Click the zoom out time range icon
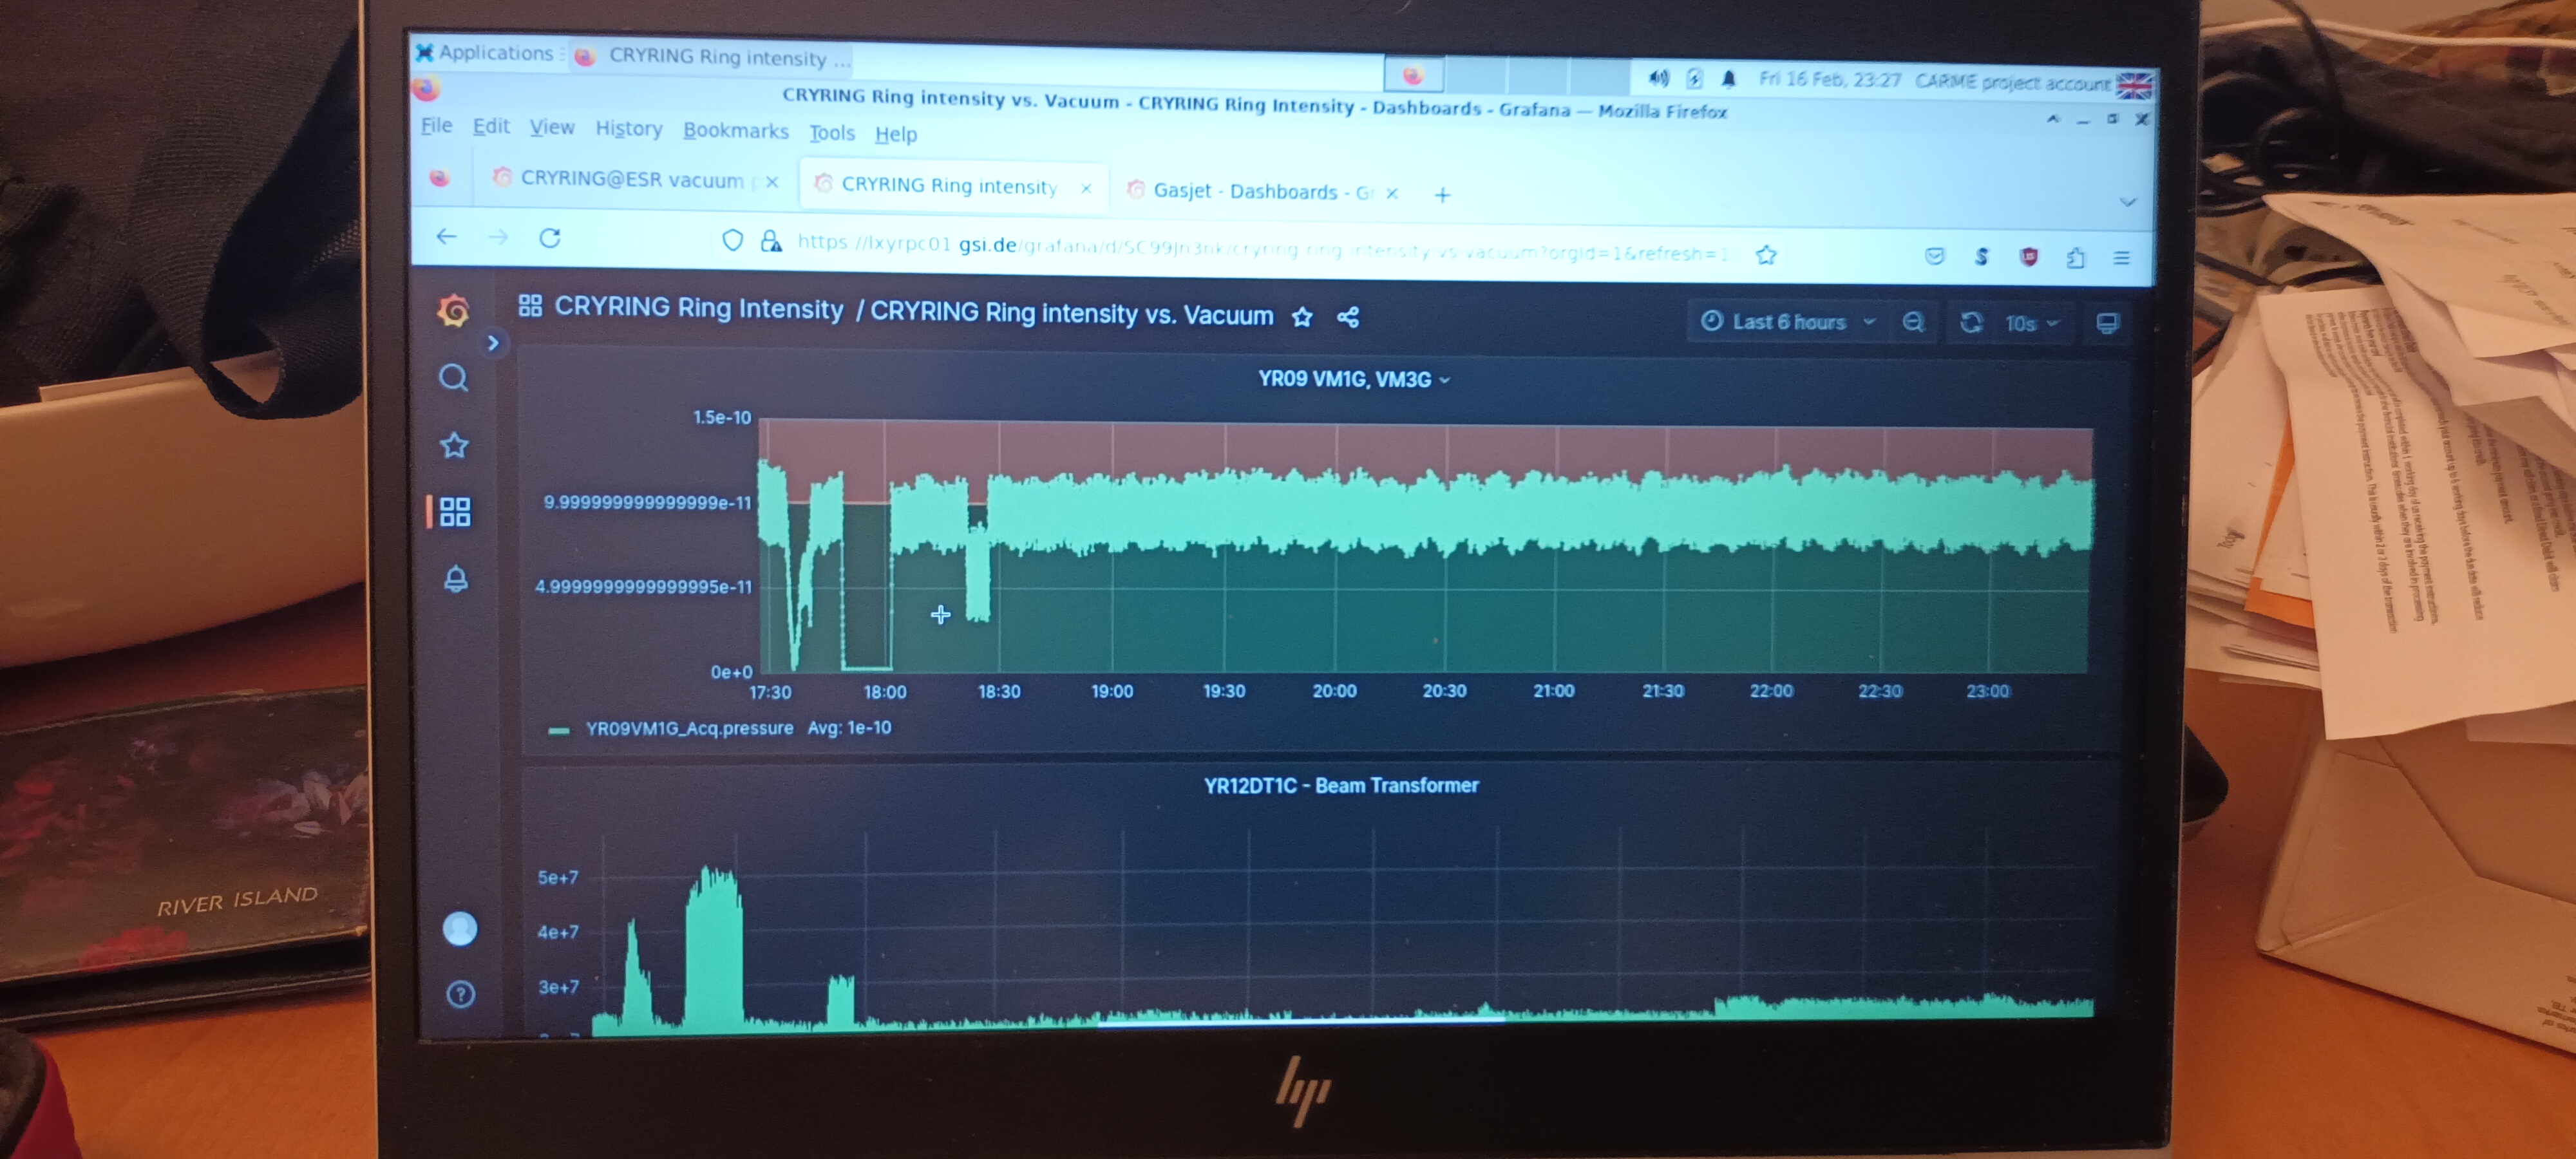Image resolution: width=2576 pixels, height=1159 pixels. coord(1913,322)
